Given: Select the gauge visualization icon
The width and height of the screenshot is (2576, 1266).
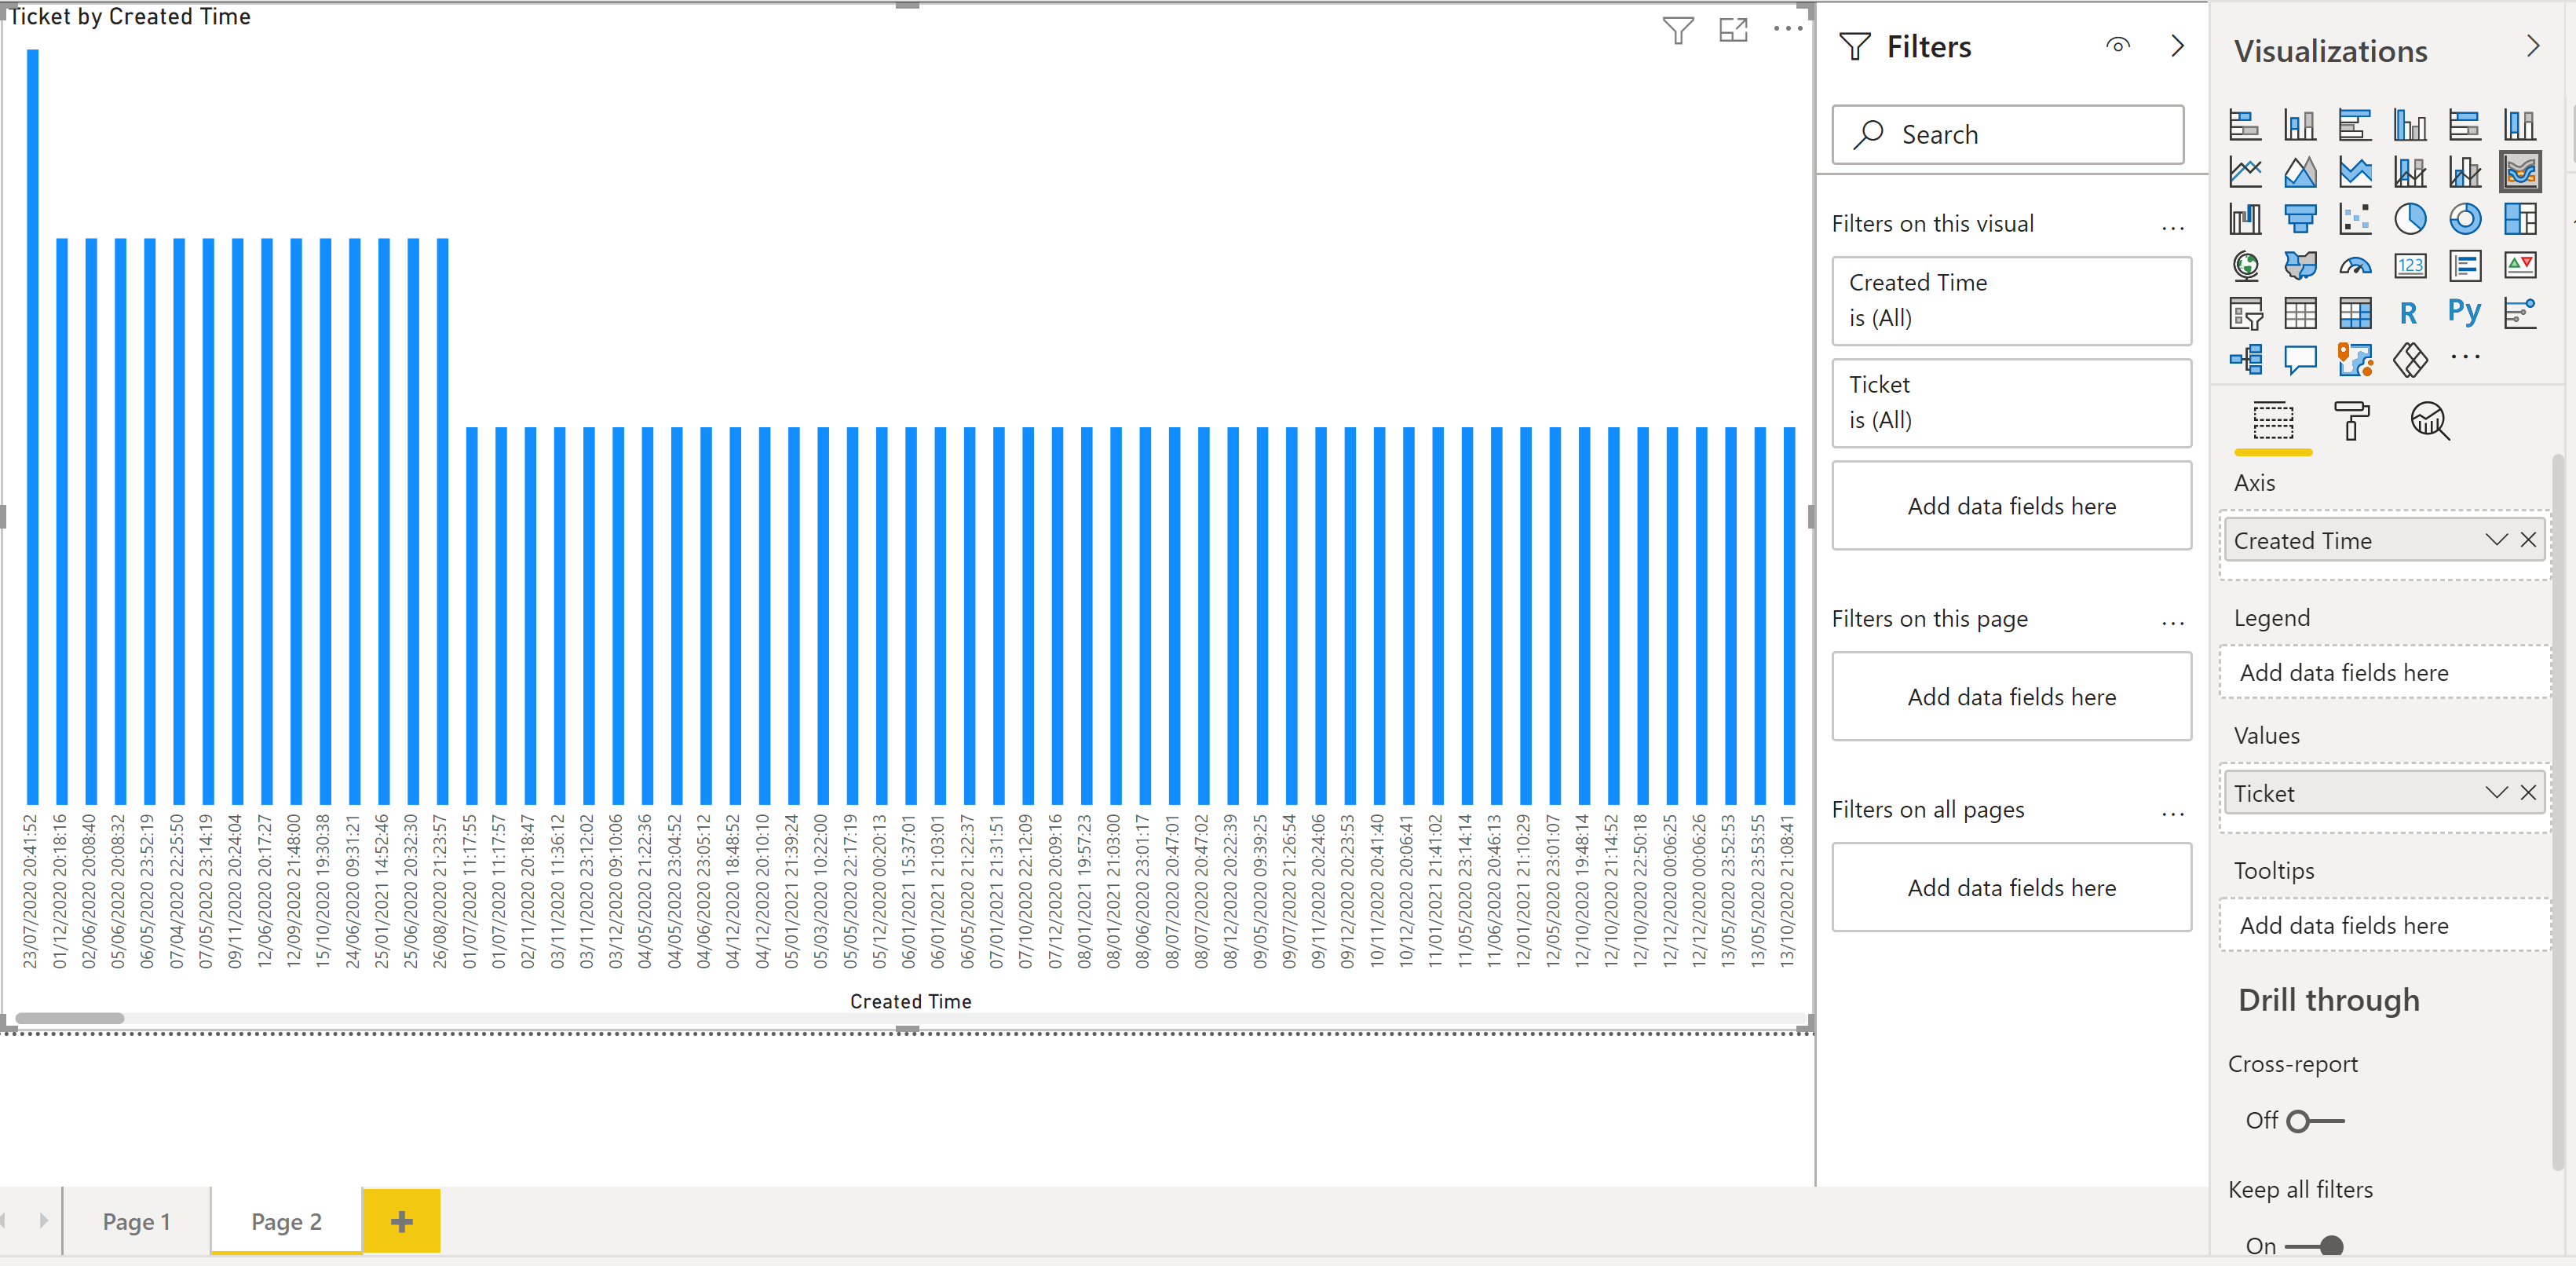Looking at the screenshot, I should tap(2355, 266).
